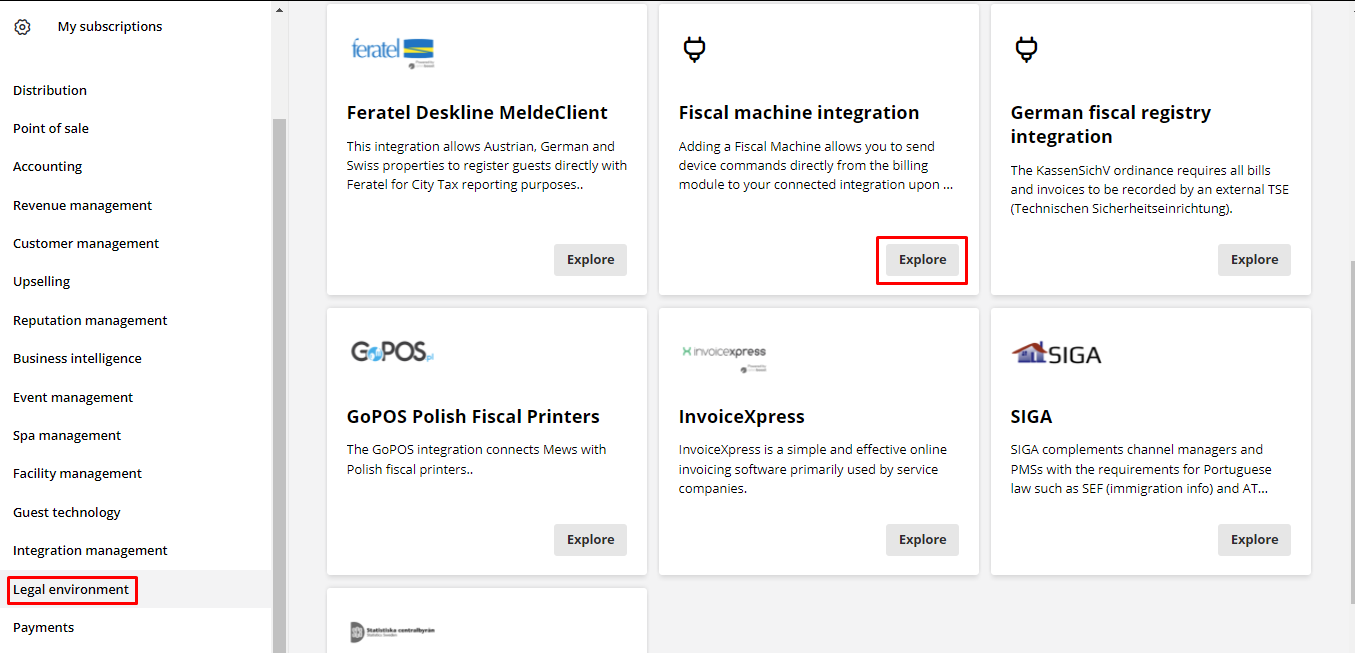Click the GoPOS logo
Viewport: 1355px width, 653px height.
pos(392,352)
